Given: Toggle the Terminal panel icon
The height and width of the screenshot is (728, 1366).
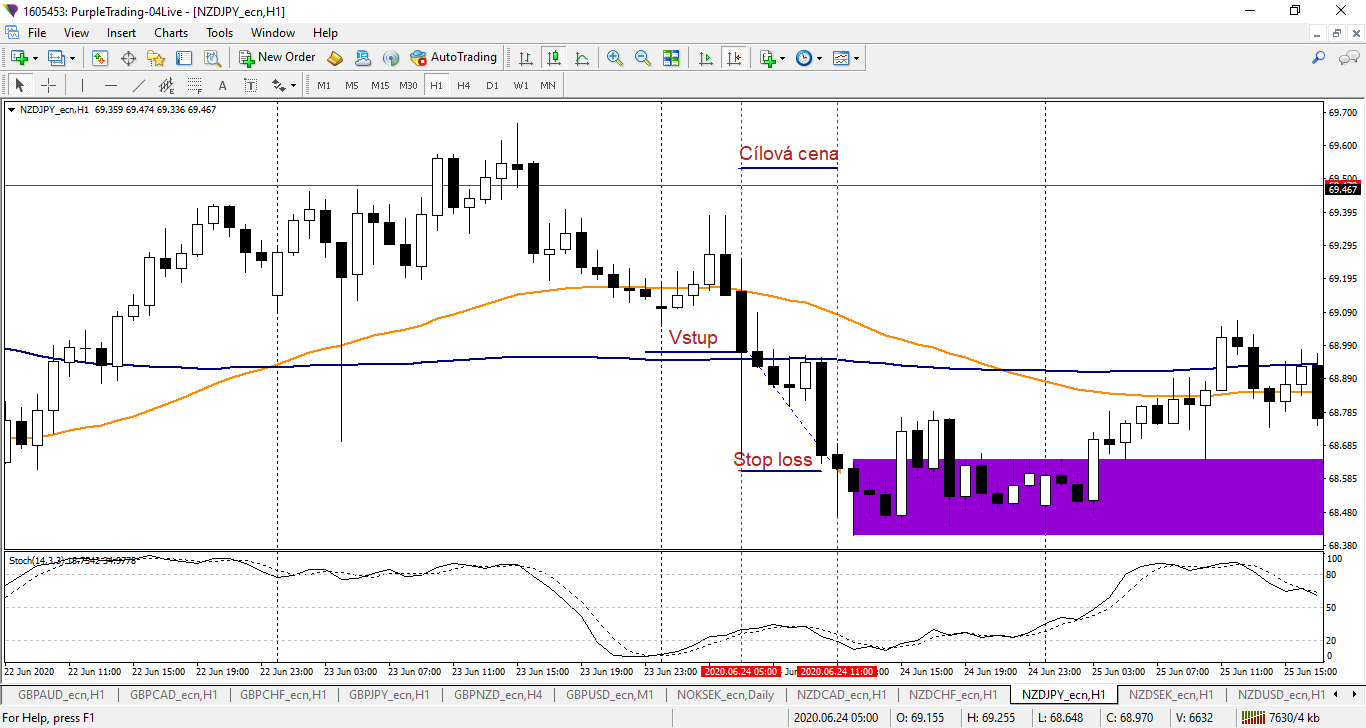Looking at the screenshot, I should pyautogui.click(x=184, y=58).
